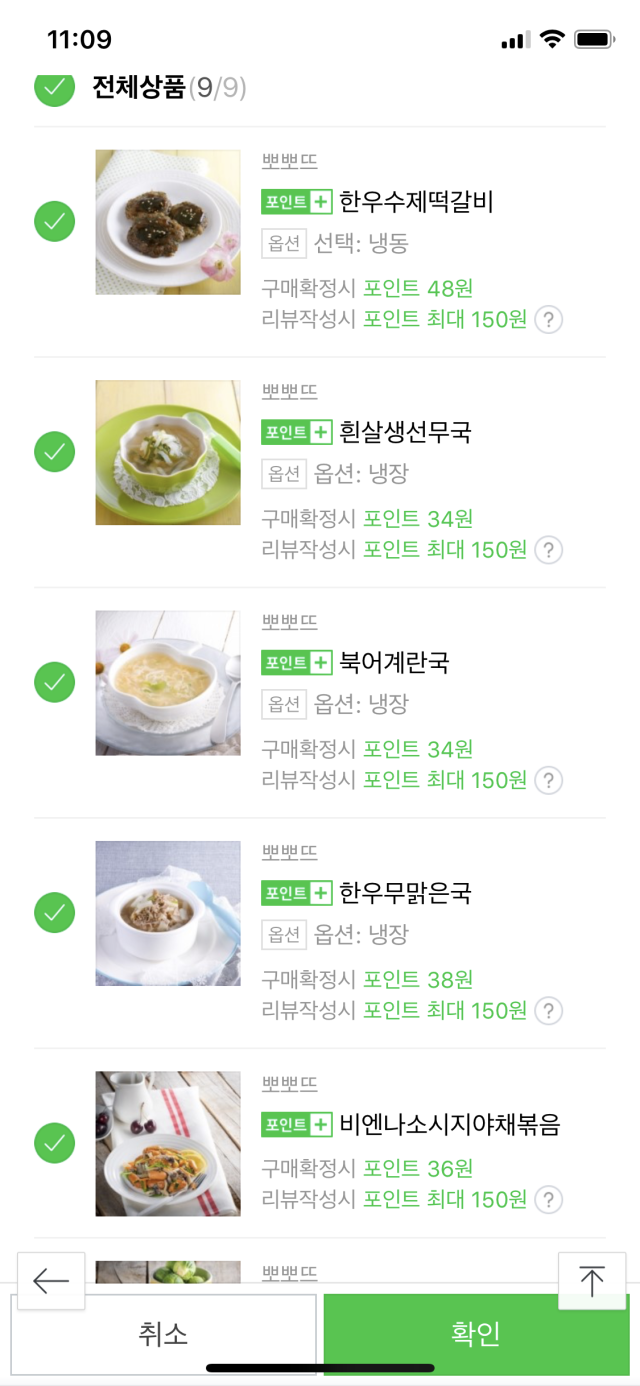Tap review points help icon for 흰살생선무국

pyautogui.click(x=548, y=550)
